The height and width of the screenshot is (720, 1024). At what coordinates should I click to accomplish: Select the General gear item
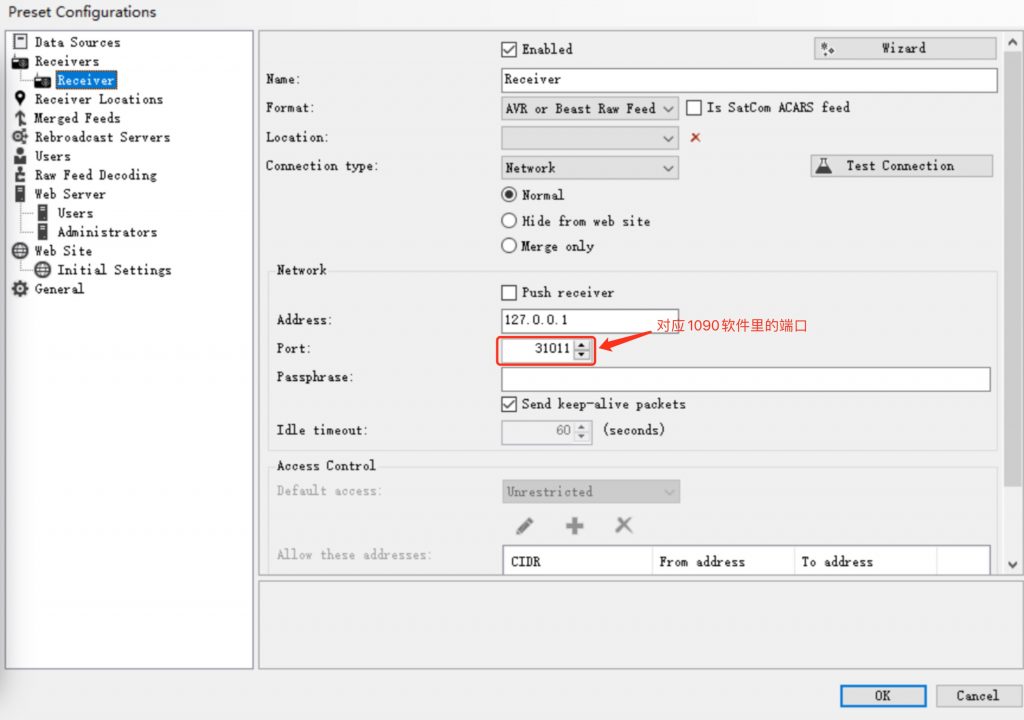point(59,289)
